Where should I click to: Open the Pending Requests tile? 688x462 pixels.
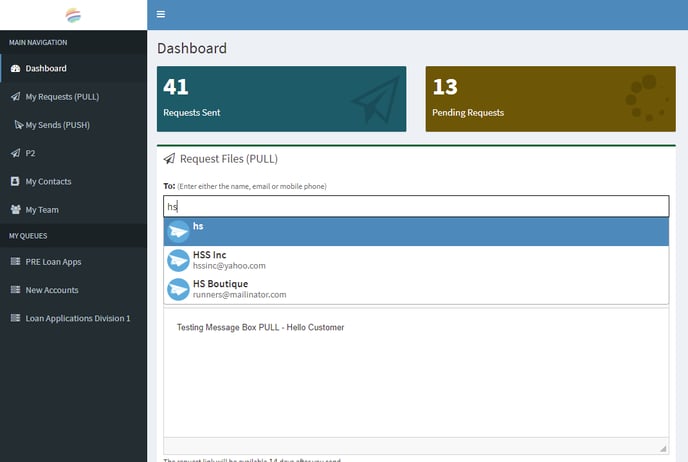(550, 99)
